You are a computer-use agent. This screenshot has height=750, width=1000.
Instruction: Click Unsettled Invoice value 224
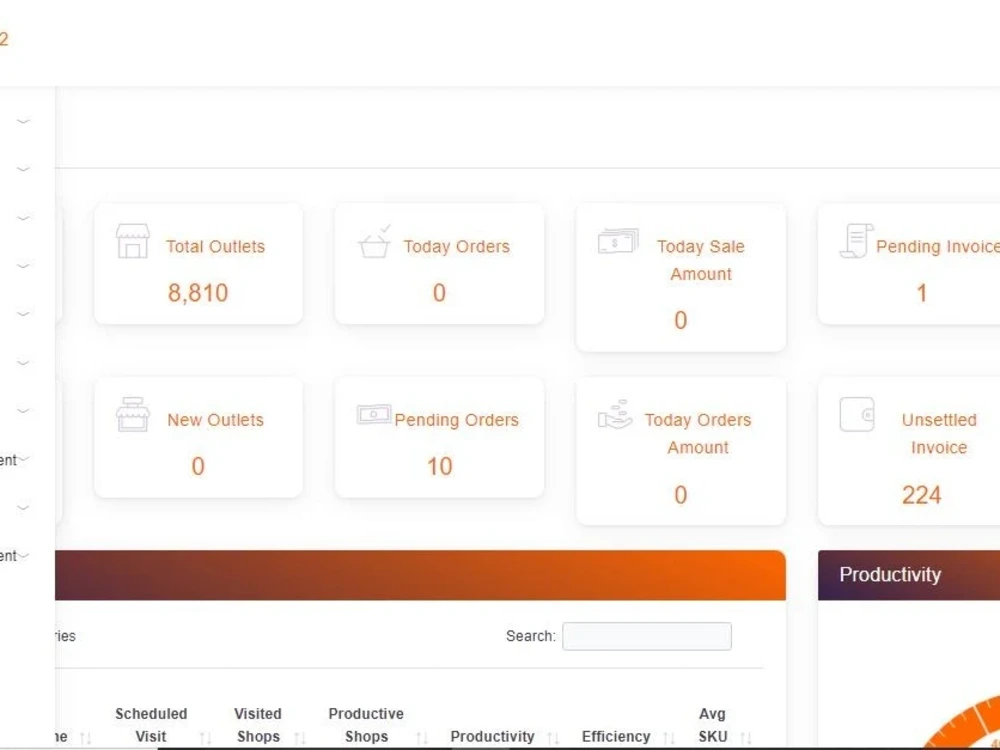(922, 495)
